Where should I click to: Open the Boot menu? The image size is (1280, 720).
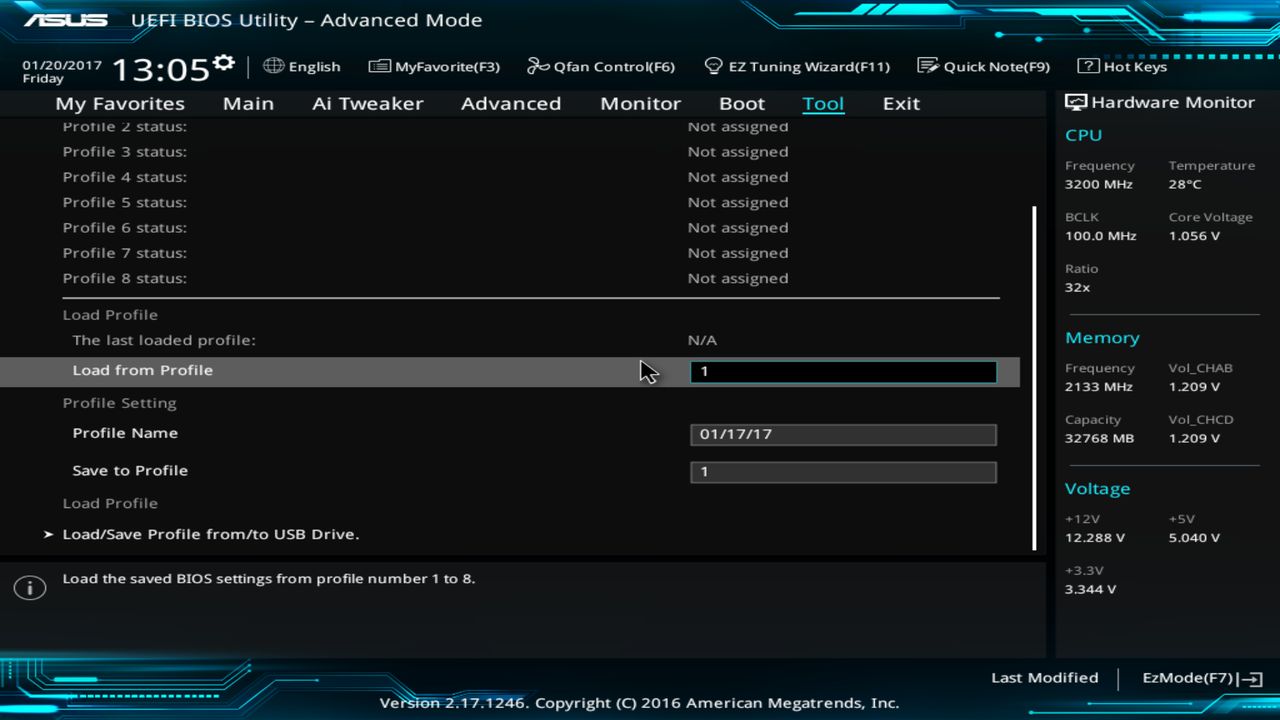(x=742, y=103)
